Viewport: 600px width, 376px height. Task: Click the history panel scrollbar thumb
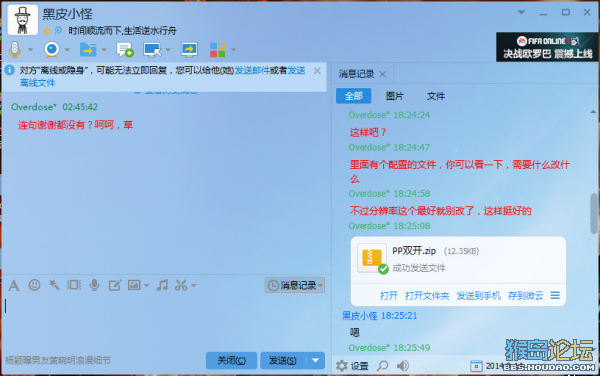[x=594, y=213]
